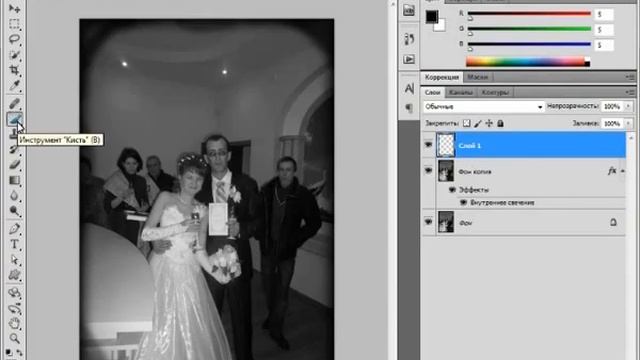The image size is (640, 360).
Task: Open the Заливка slider arrow
Action: pos(628,123)
